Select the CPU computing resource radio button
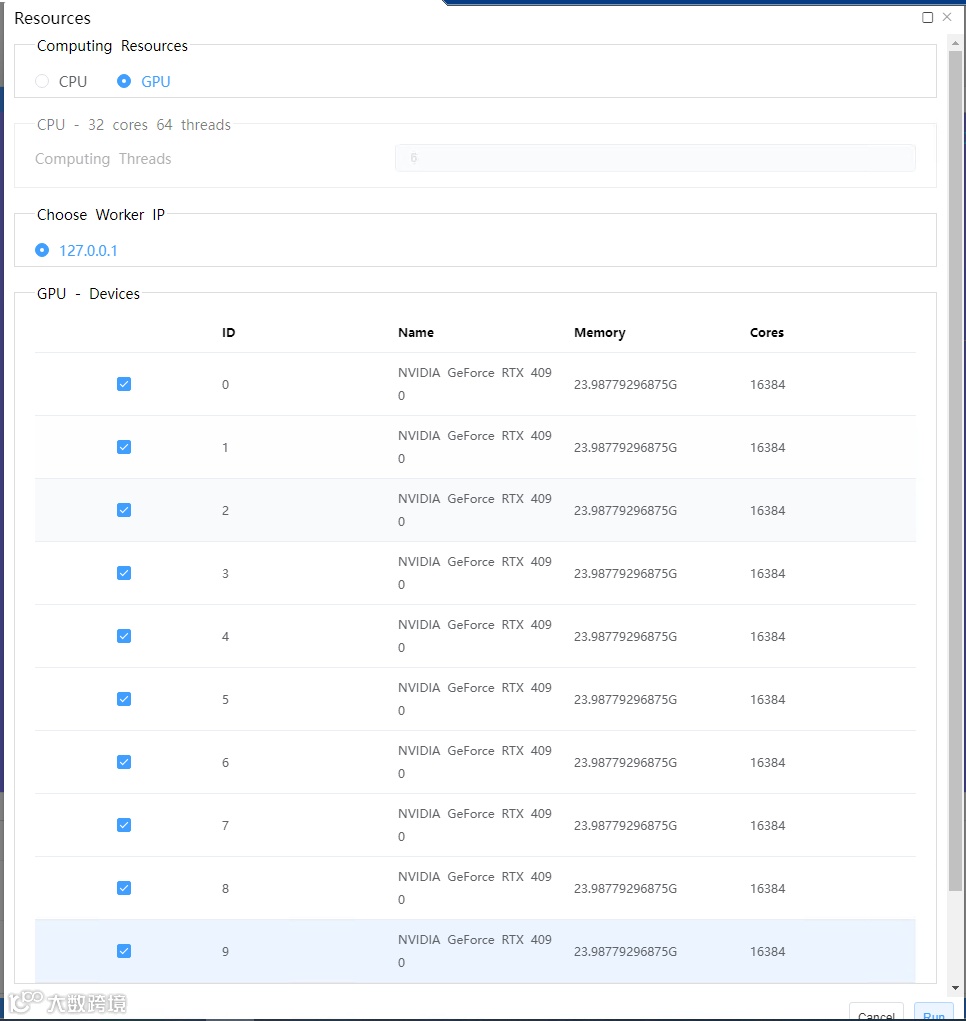 42,81
